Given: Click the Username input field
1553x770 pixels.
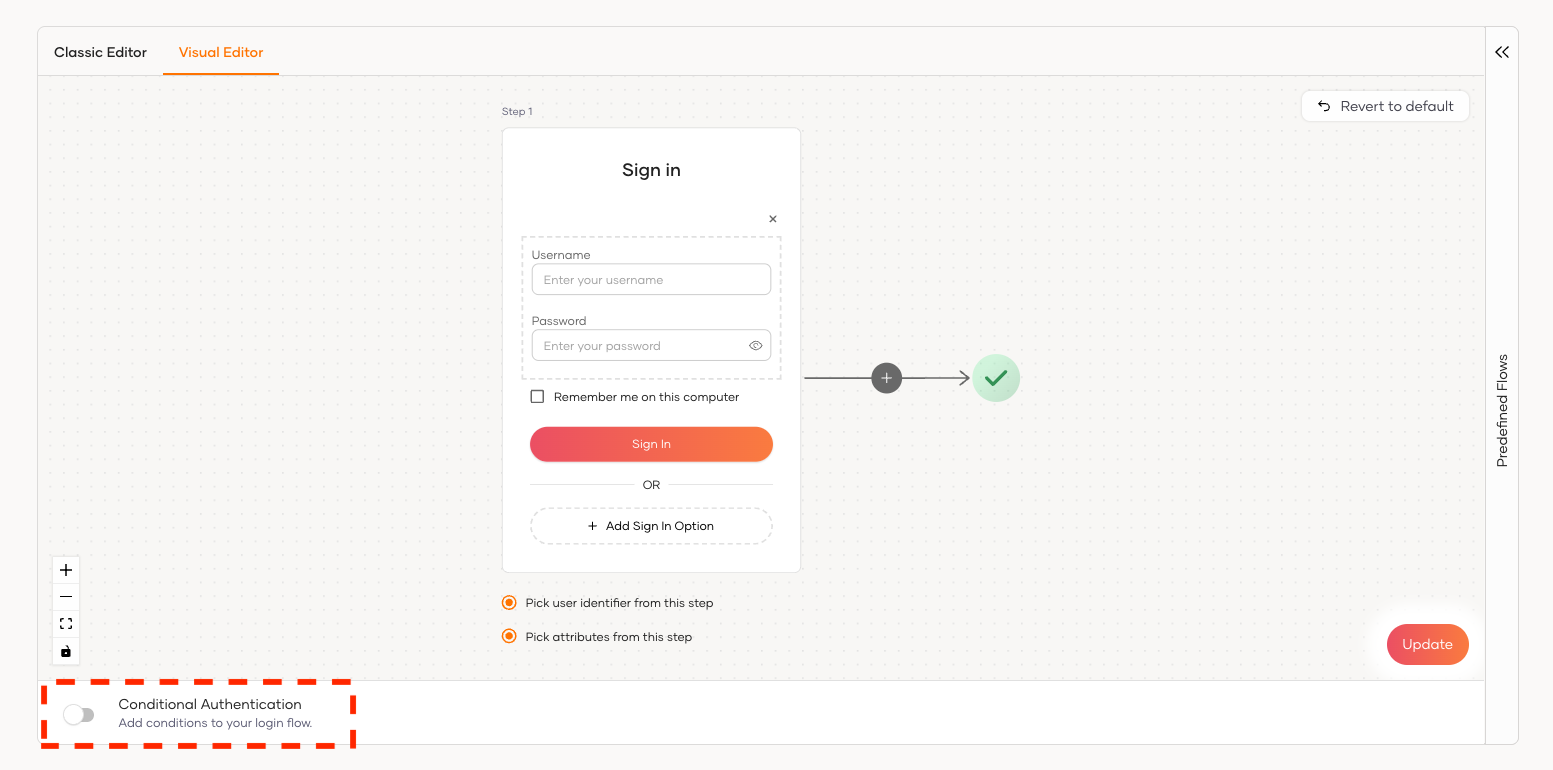Looking at the screenshot, I should point(651,280).
